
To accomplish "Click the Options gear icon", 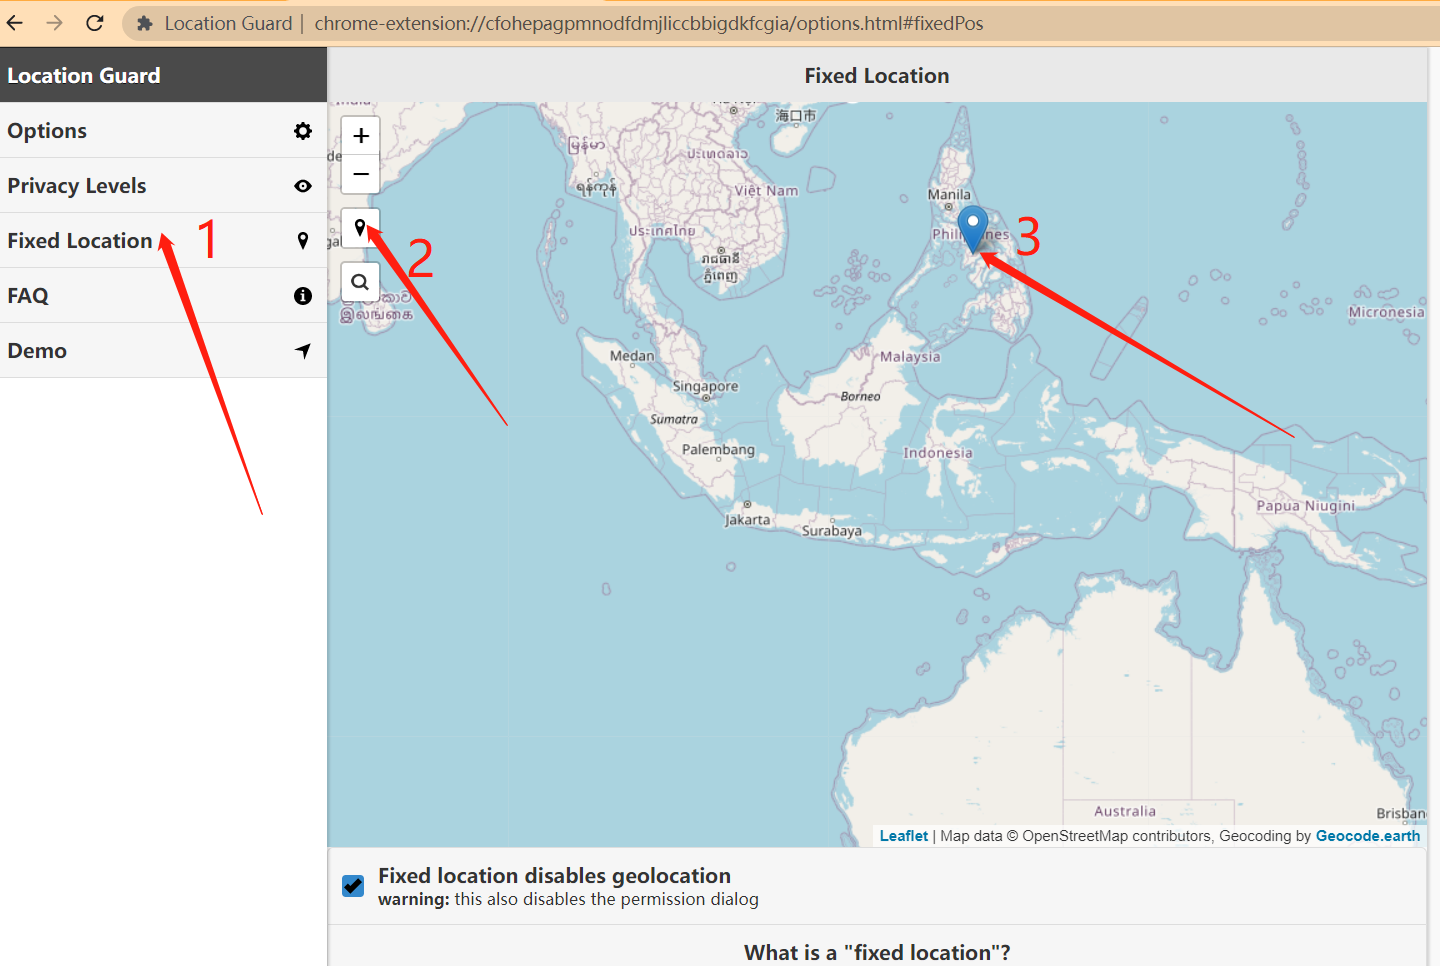I will 303,131.
